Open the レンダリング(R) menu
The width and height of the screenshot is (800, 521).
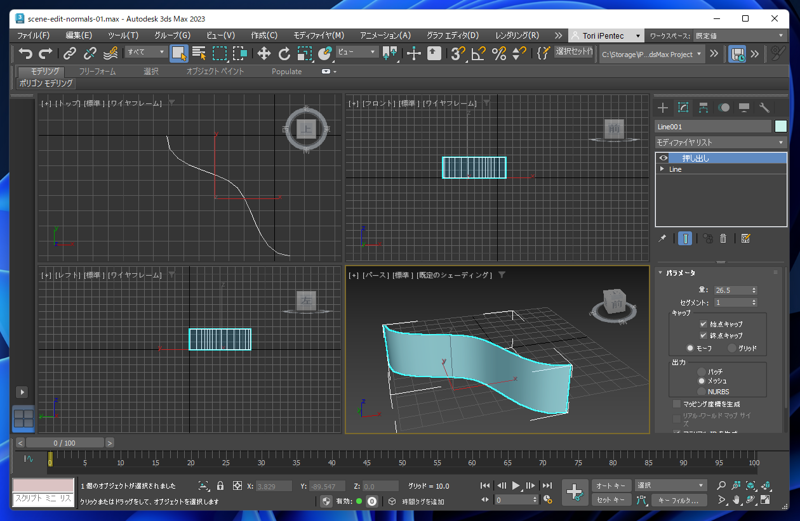(517, 35)
